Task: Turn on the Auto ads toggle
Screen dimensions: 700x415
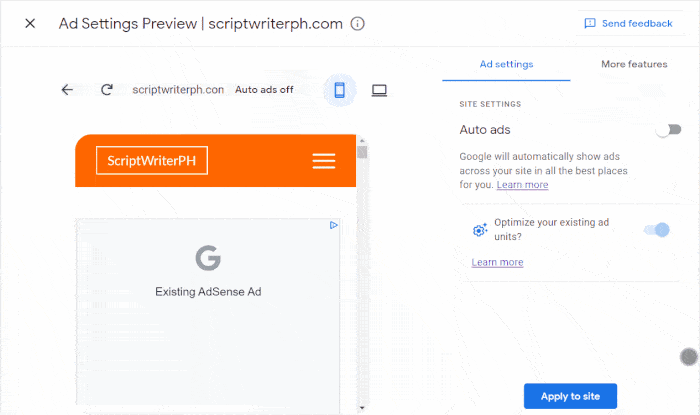Action: point(668,130)
